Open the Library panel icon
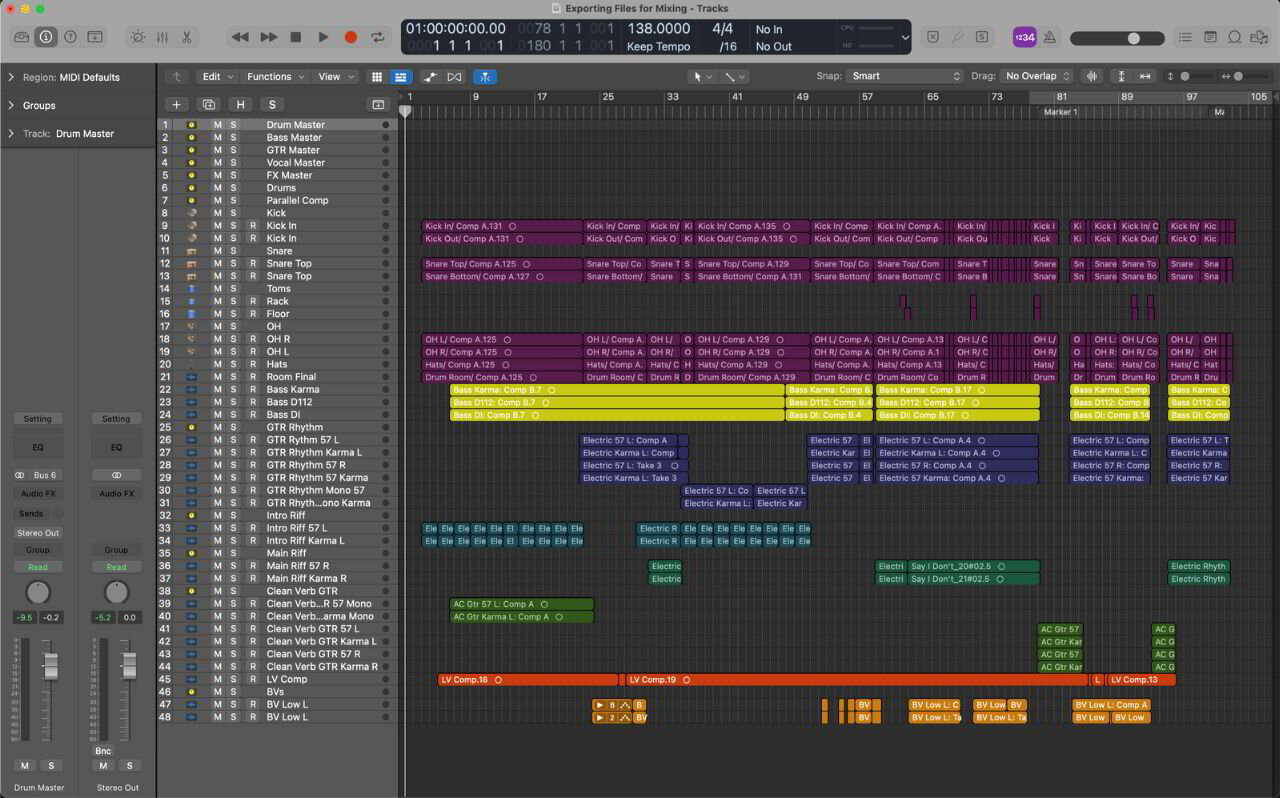This screenshot has height=798, width=1280. point(22,37)
